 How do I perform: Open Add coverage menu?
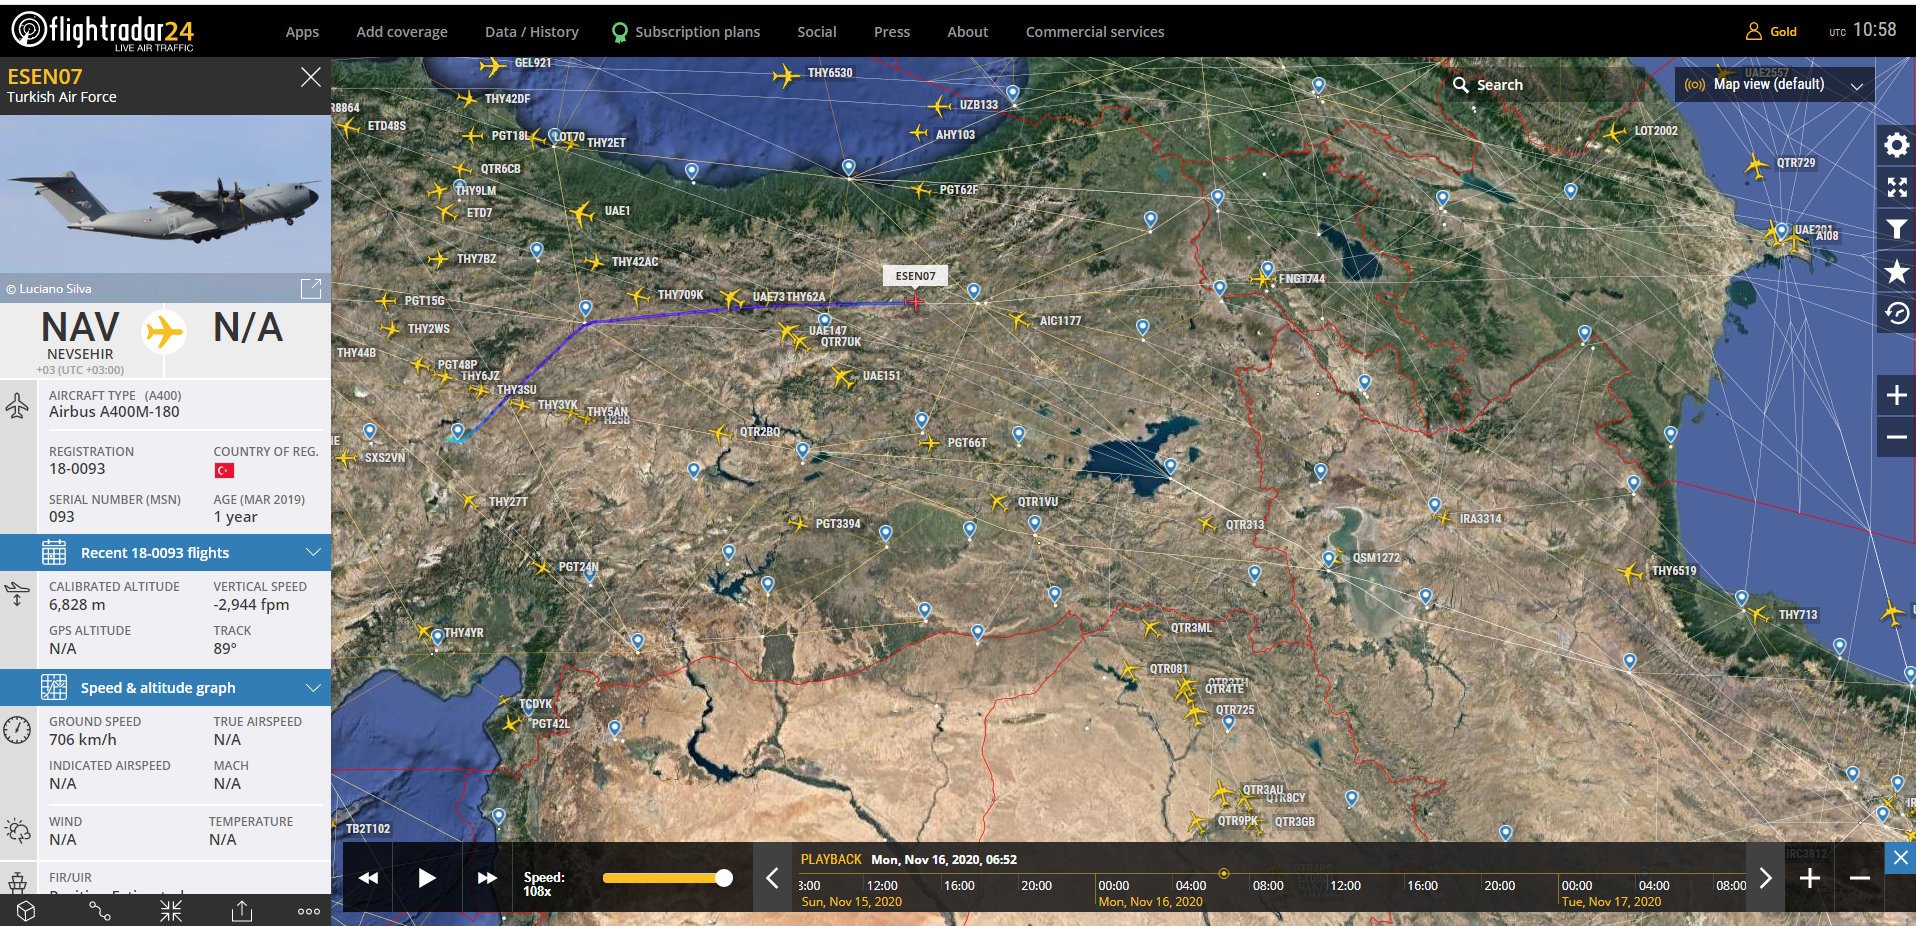click(402, 32)
